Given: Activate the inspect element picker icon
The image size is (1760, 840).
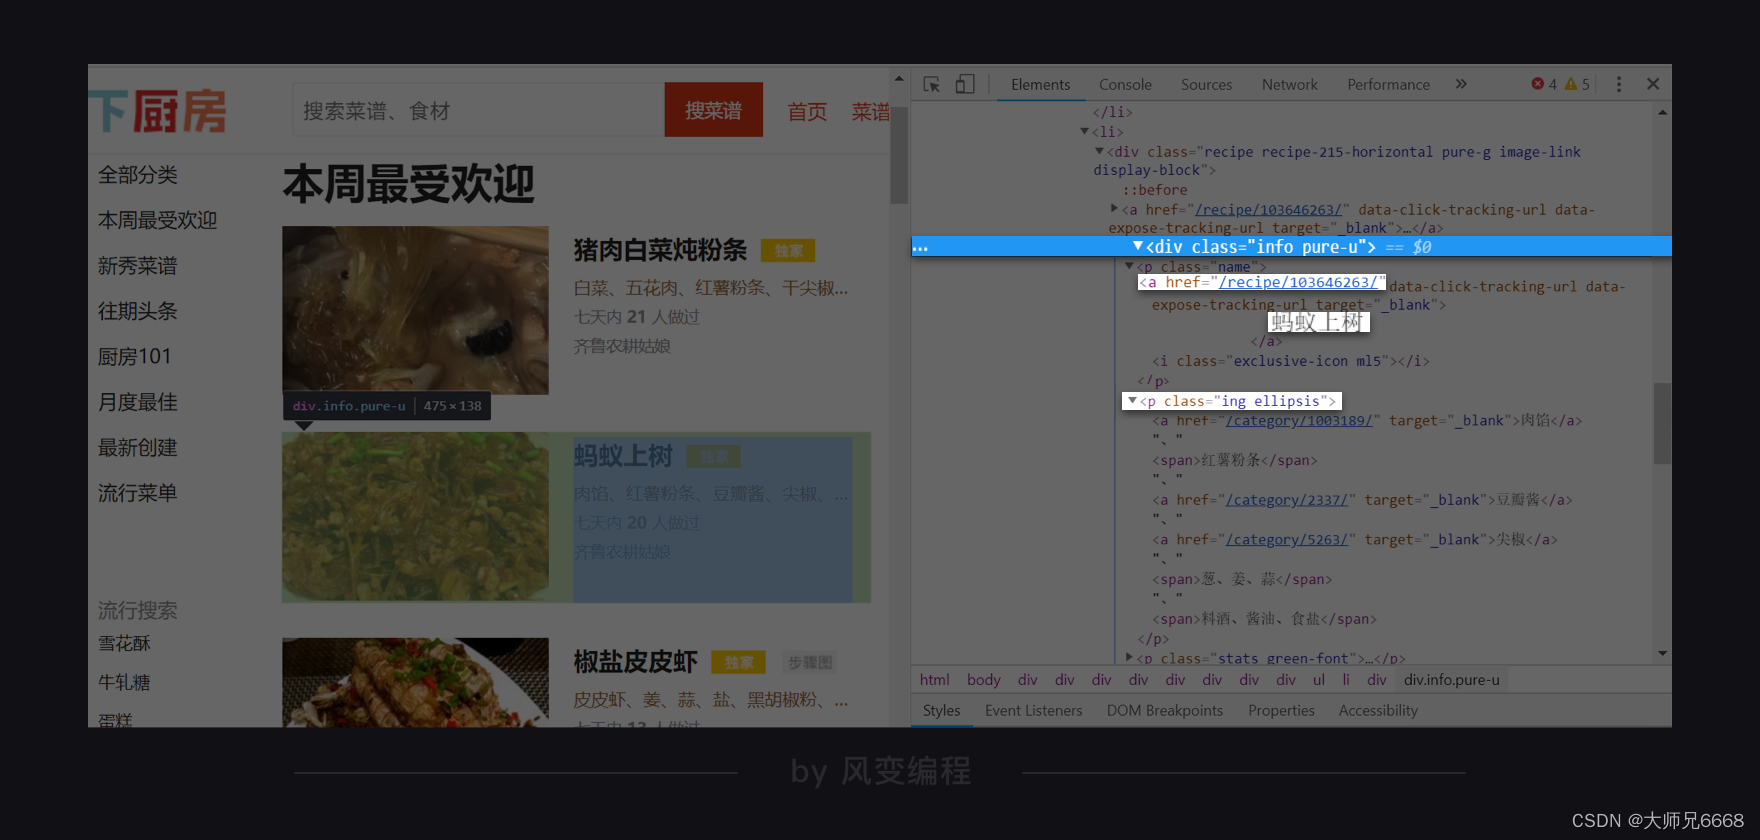Looking at the screenshot, I should pos(931,84).
